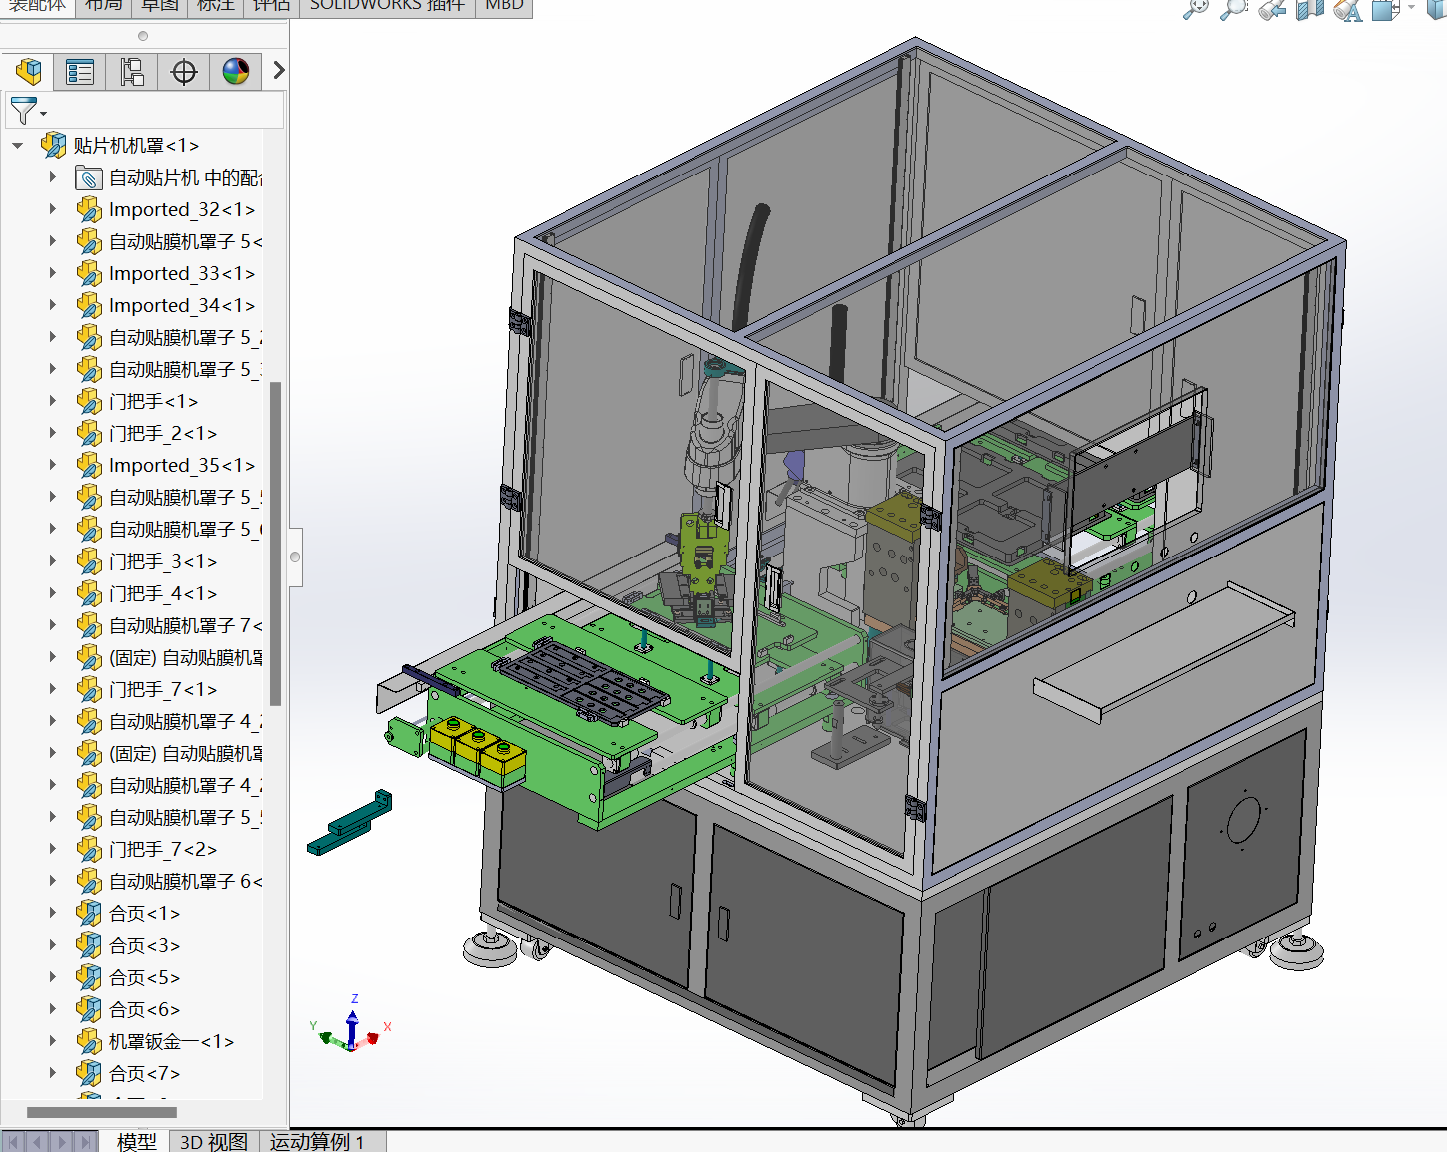The height and width of the screenshot is (1152, 1447).
Task: Click Previous View icon
Action: 1272,9
